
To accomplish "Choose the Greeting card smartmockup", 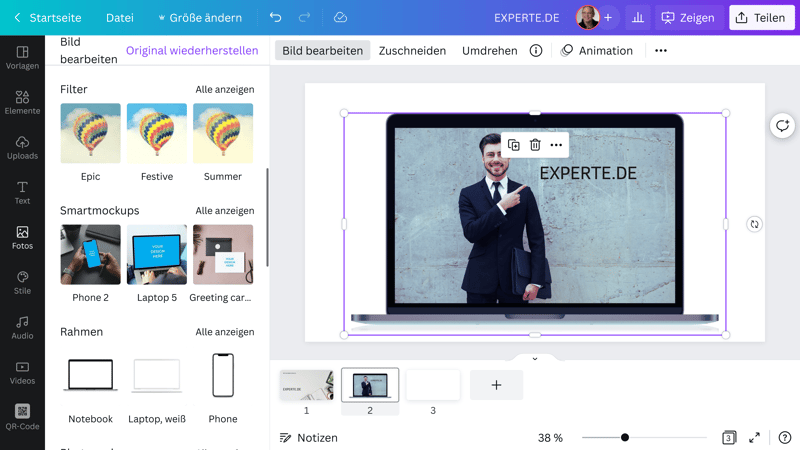I will coord(223,255).
